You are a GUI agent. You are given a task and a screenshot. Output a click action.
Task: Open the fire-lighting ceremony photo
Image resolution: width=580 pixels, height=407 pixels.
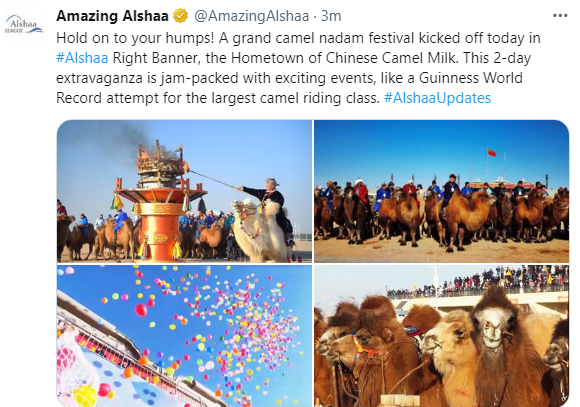click(x=184, y=191)
